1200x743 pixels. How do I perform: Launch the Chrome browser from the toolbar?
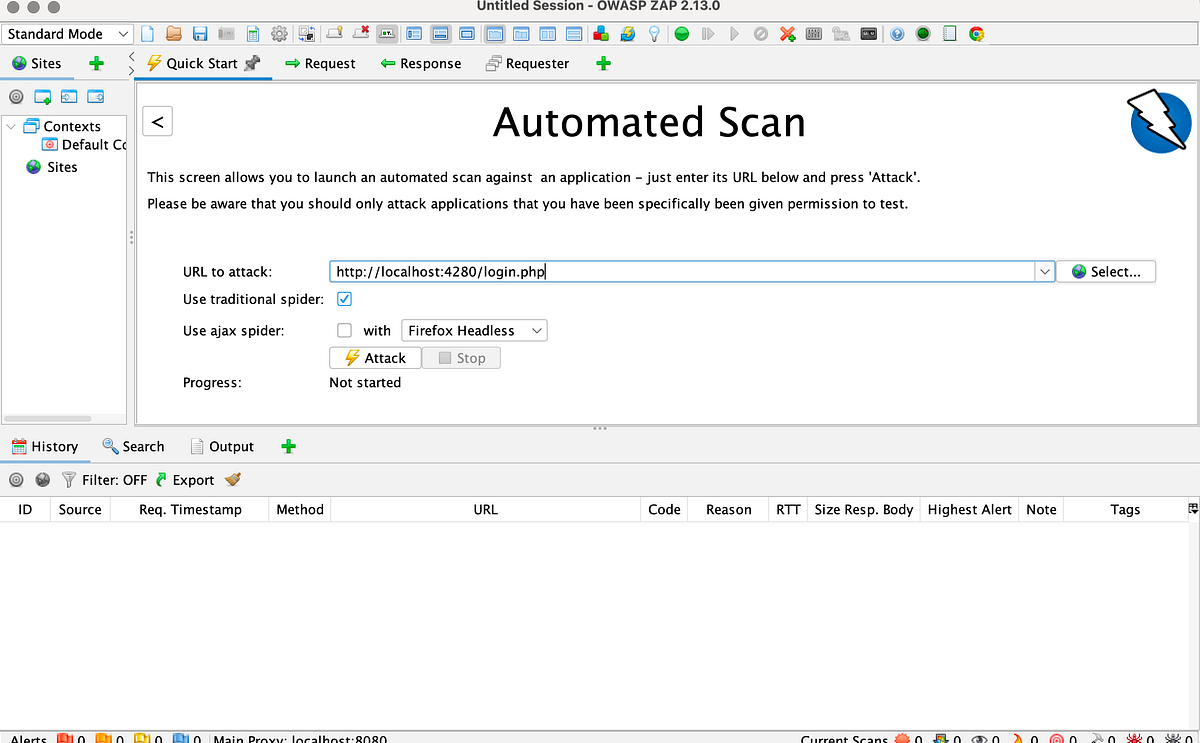click(x=977, y=33)
